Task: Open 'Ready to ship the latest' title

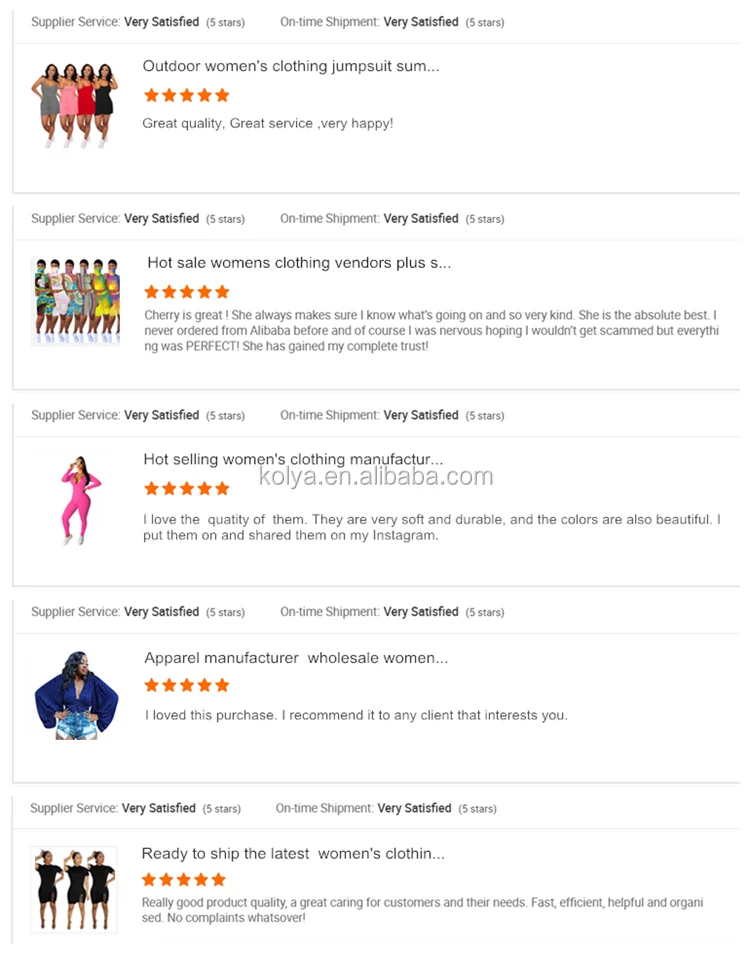Action: [293, 853]
